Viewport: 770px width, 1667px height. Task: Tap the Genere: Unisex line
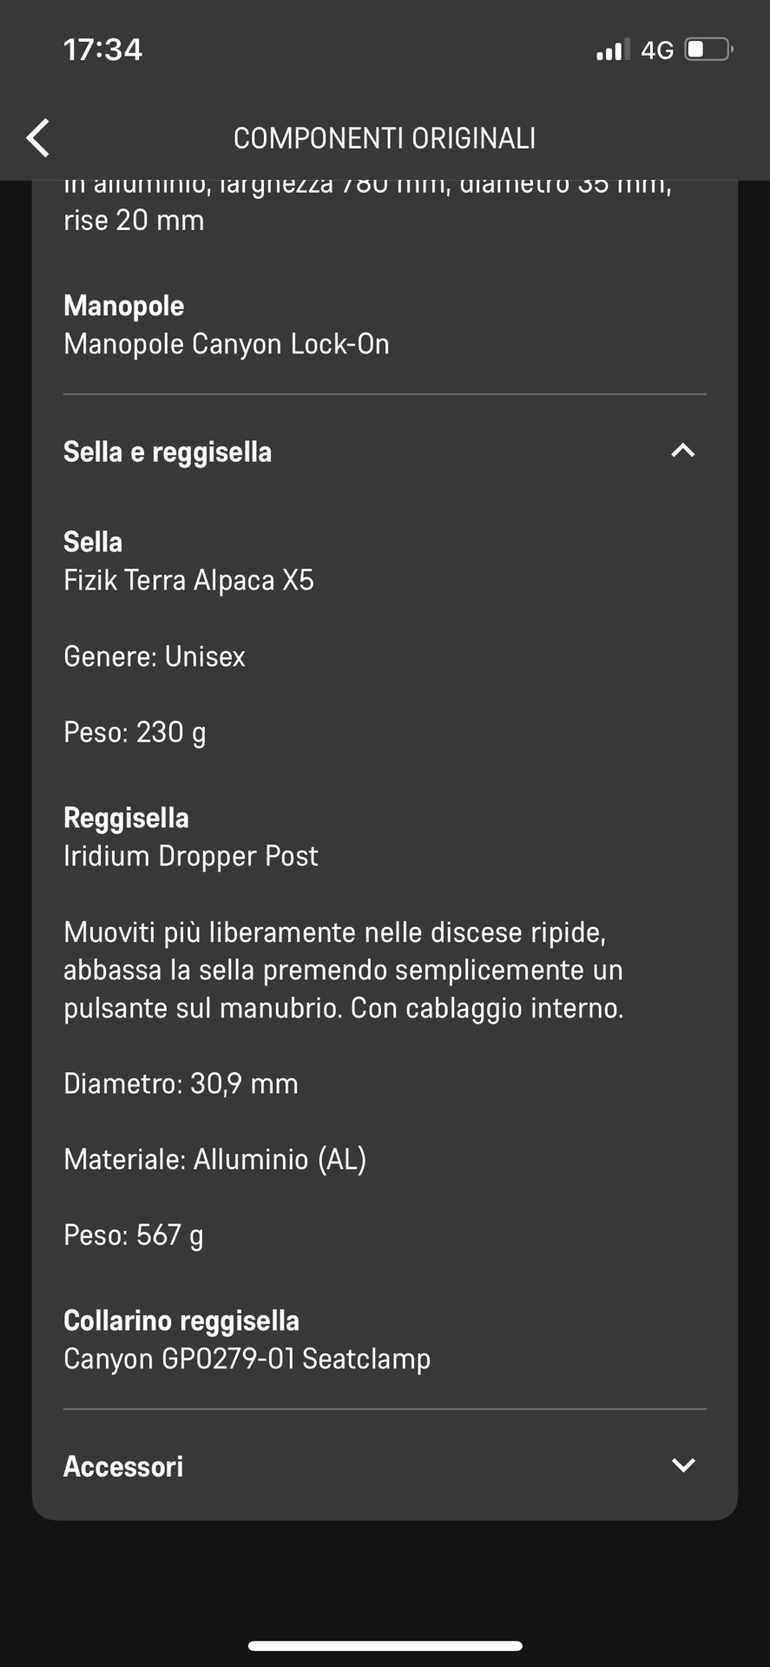(154, 656)
